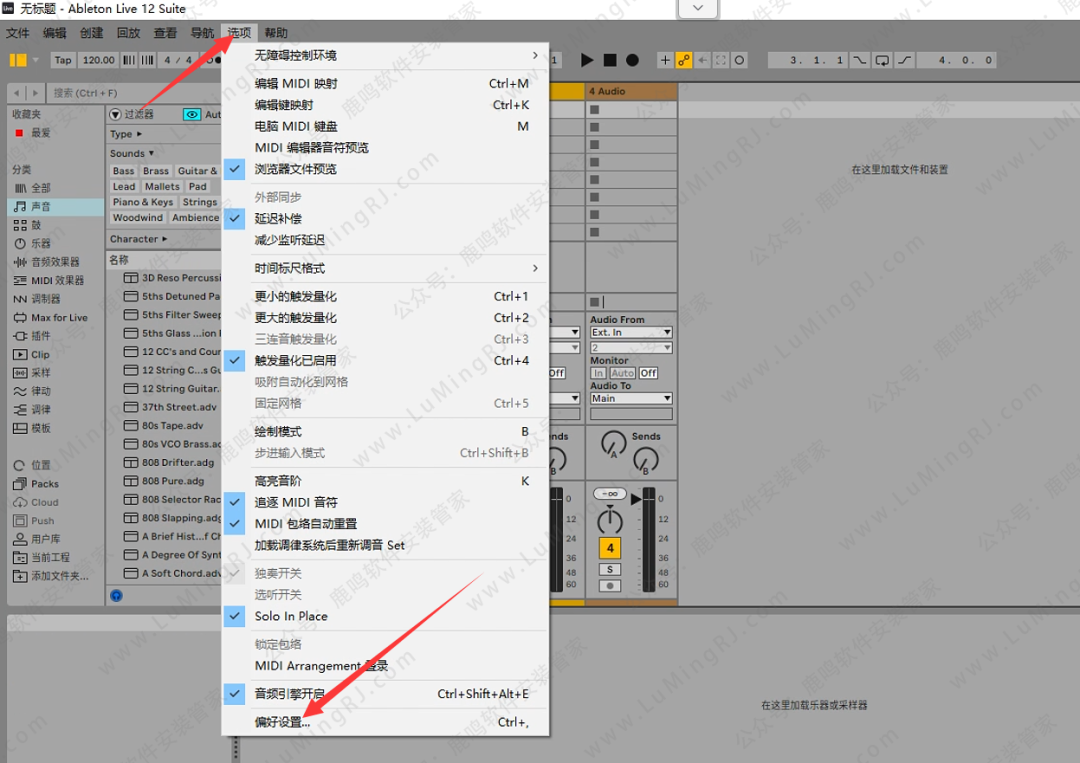Screen dimensions: 1080x763
Task: Open 偏好设置 from the options menu
Action: (x=283, y=722)
